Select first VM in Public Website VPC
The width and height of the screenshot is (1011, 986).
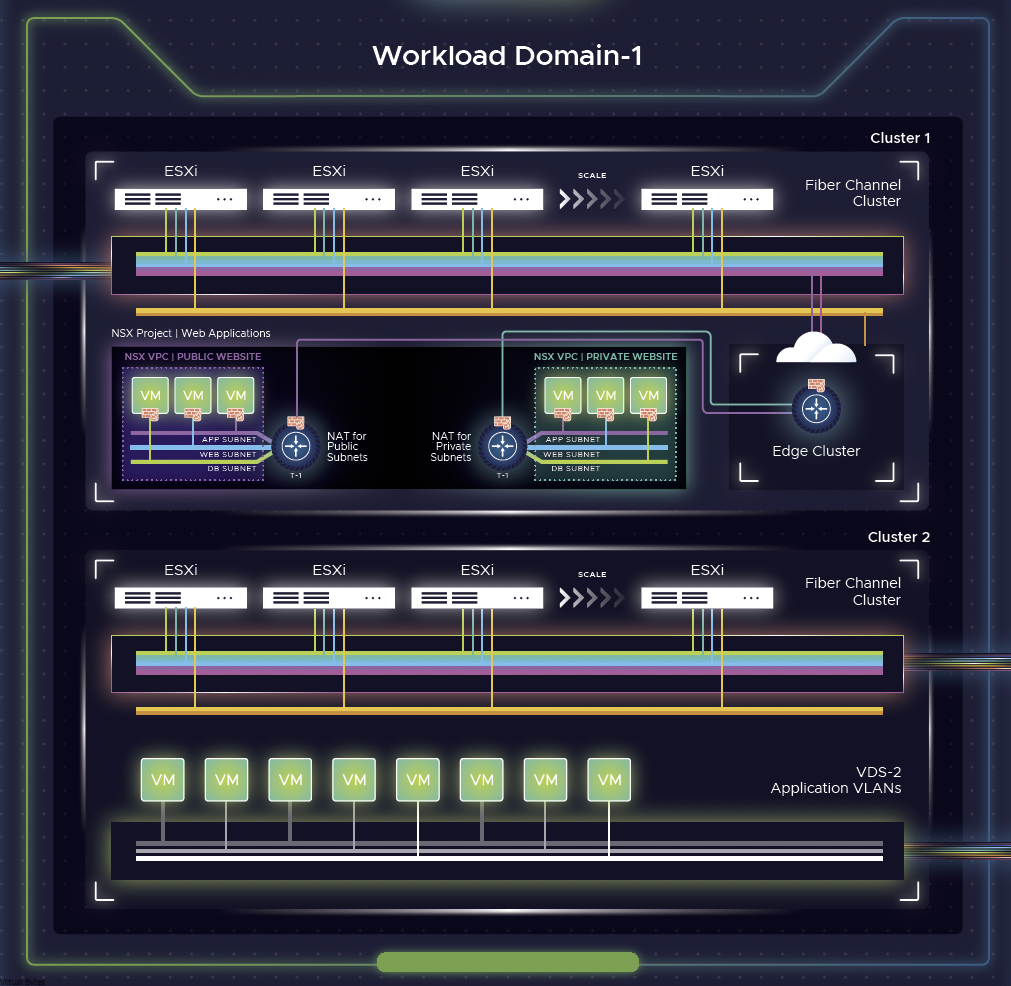tap(150, 395)
